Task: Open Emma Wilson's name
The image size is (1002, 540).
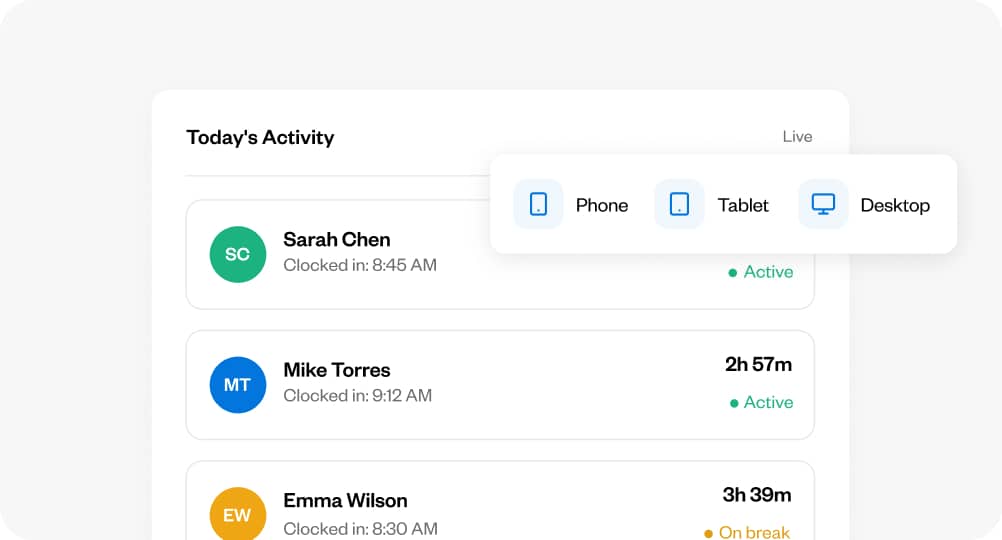Action: [345, 500]
